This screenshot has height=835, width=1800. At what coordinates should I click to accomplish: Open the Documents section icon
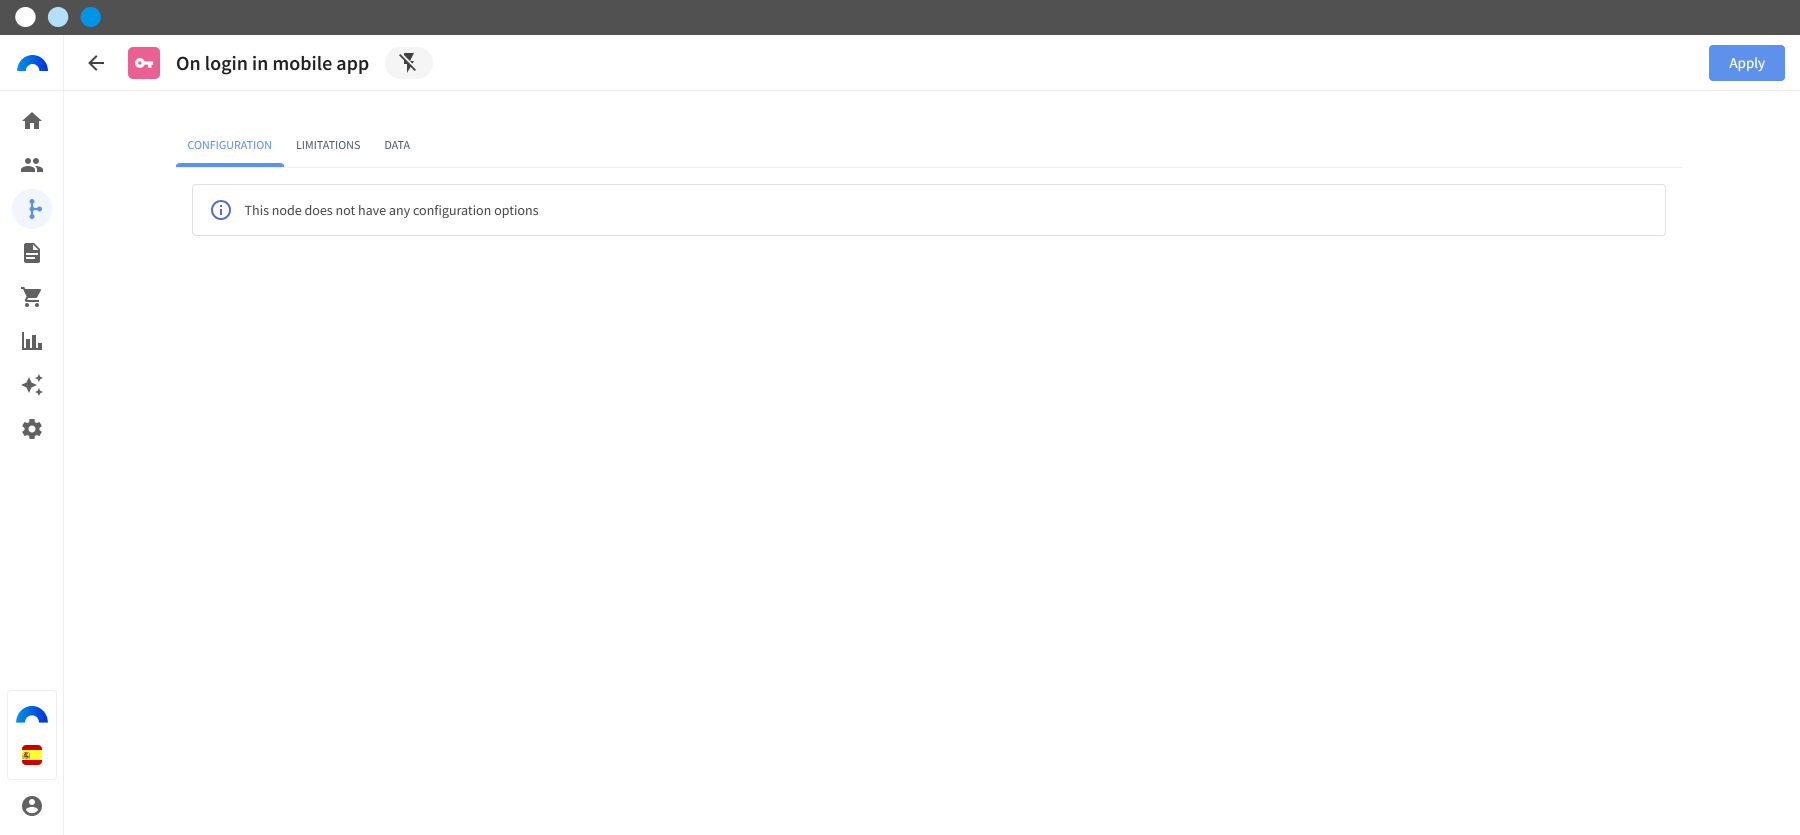32,253
